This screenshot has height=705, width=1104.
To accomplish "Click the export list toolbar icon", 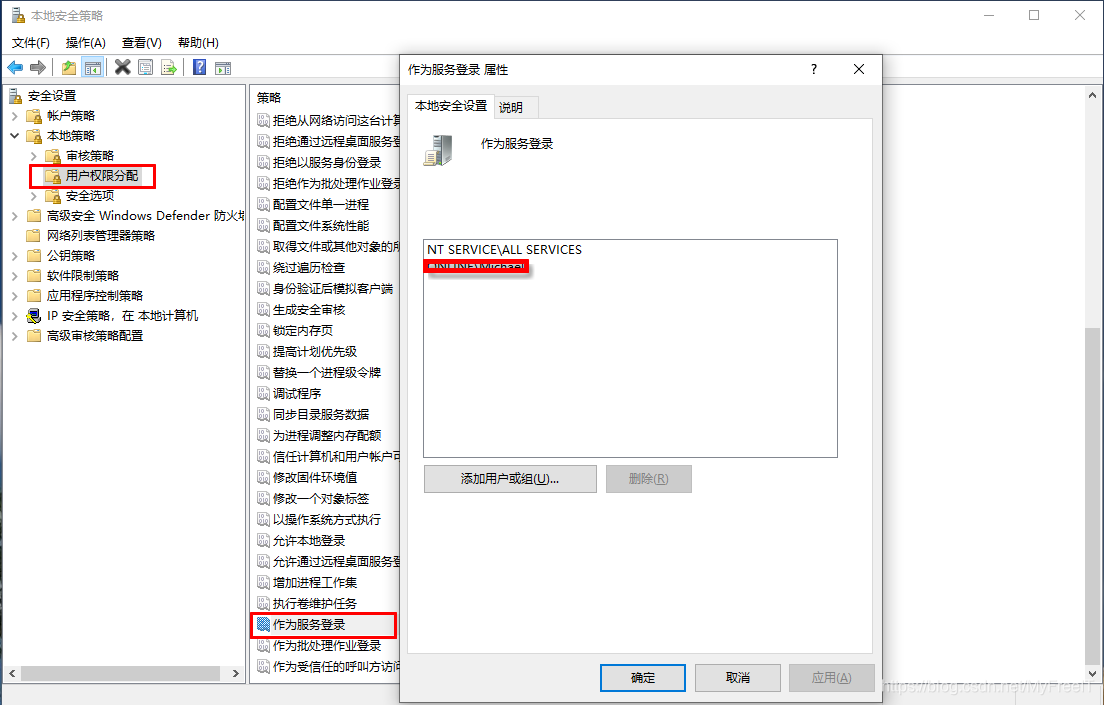I will [x=169, y=68].
